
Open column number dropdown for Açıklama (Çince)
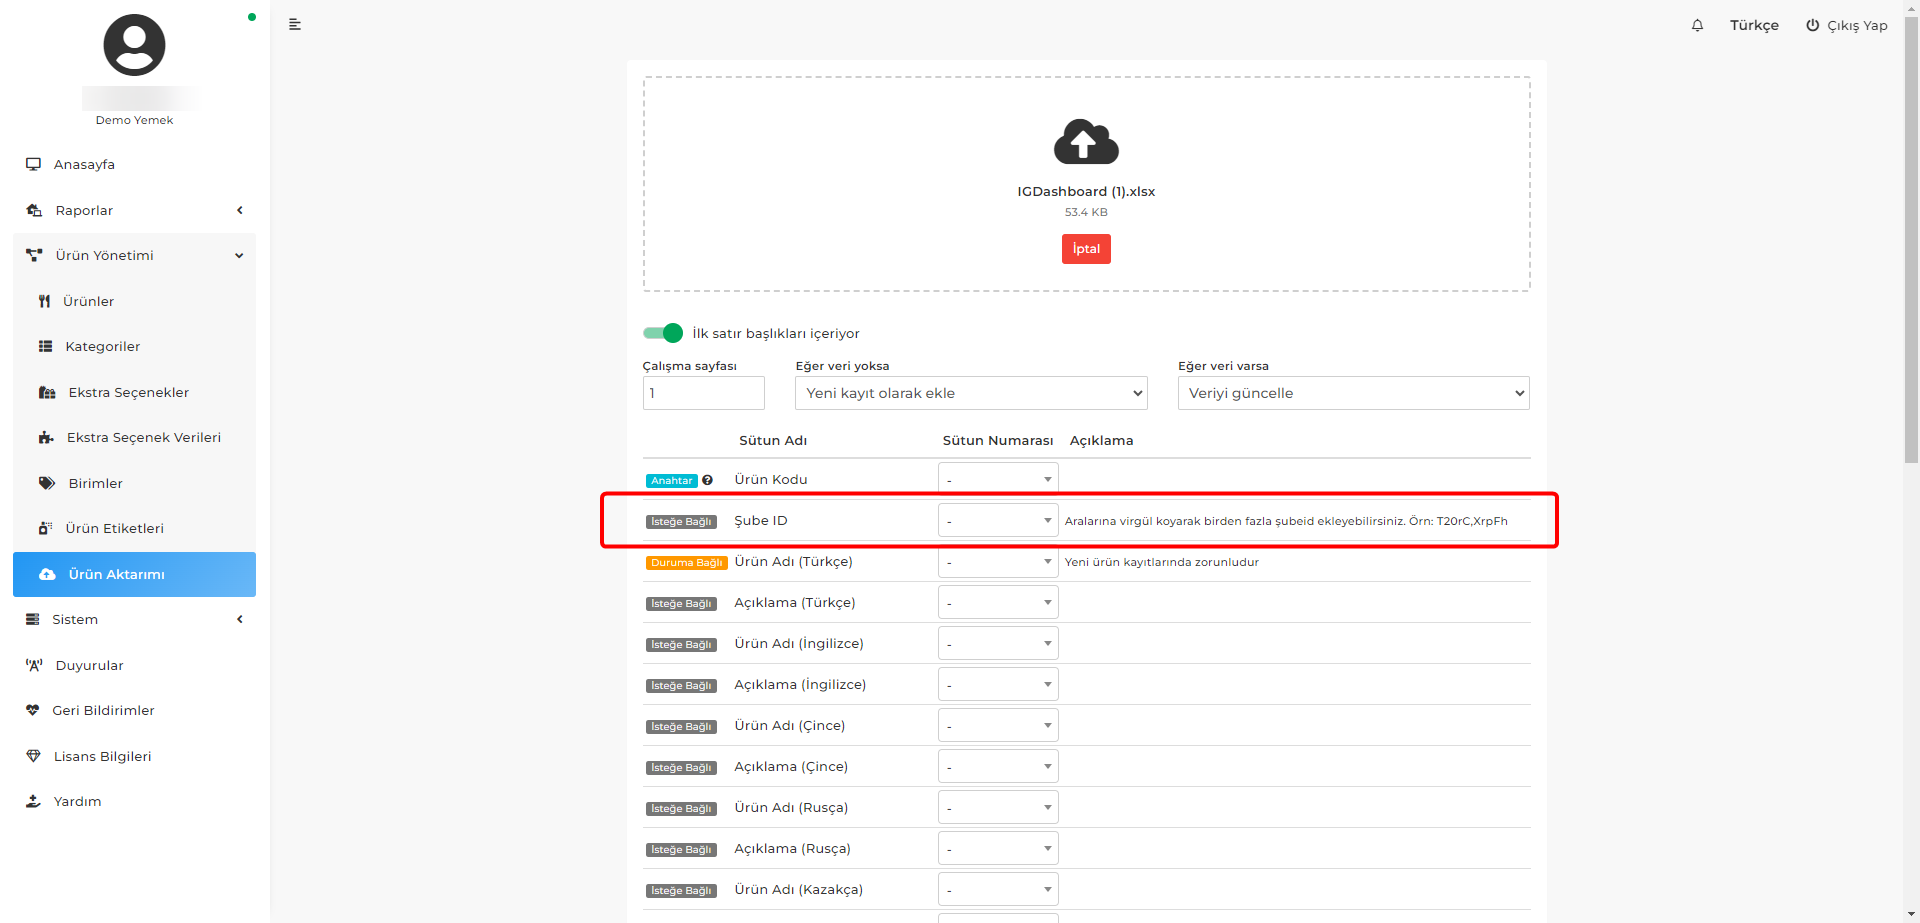pyautogui.click(x=998, y=766)
